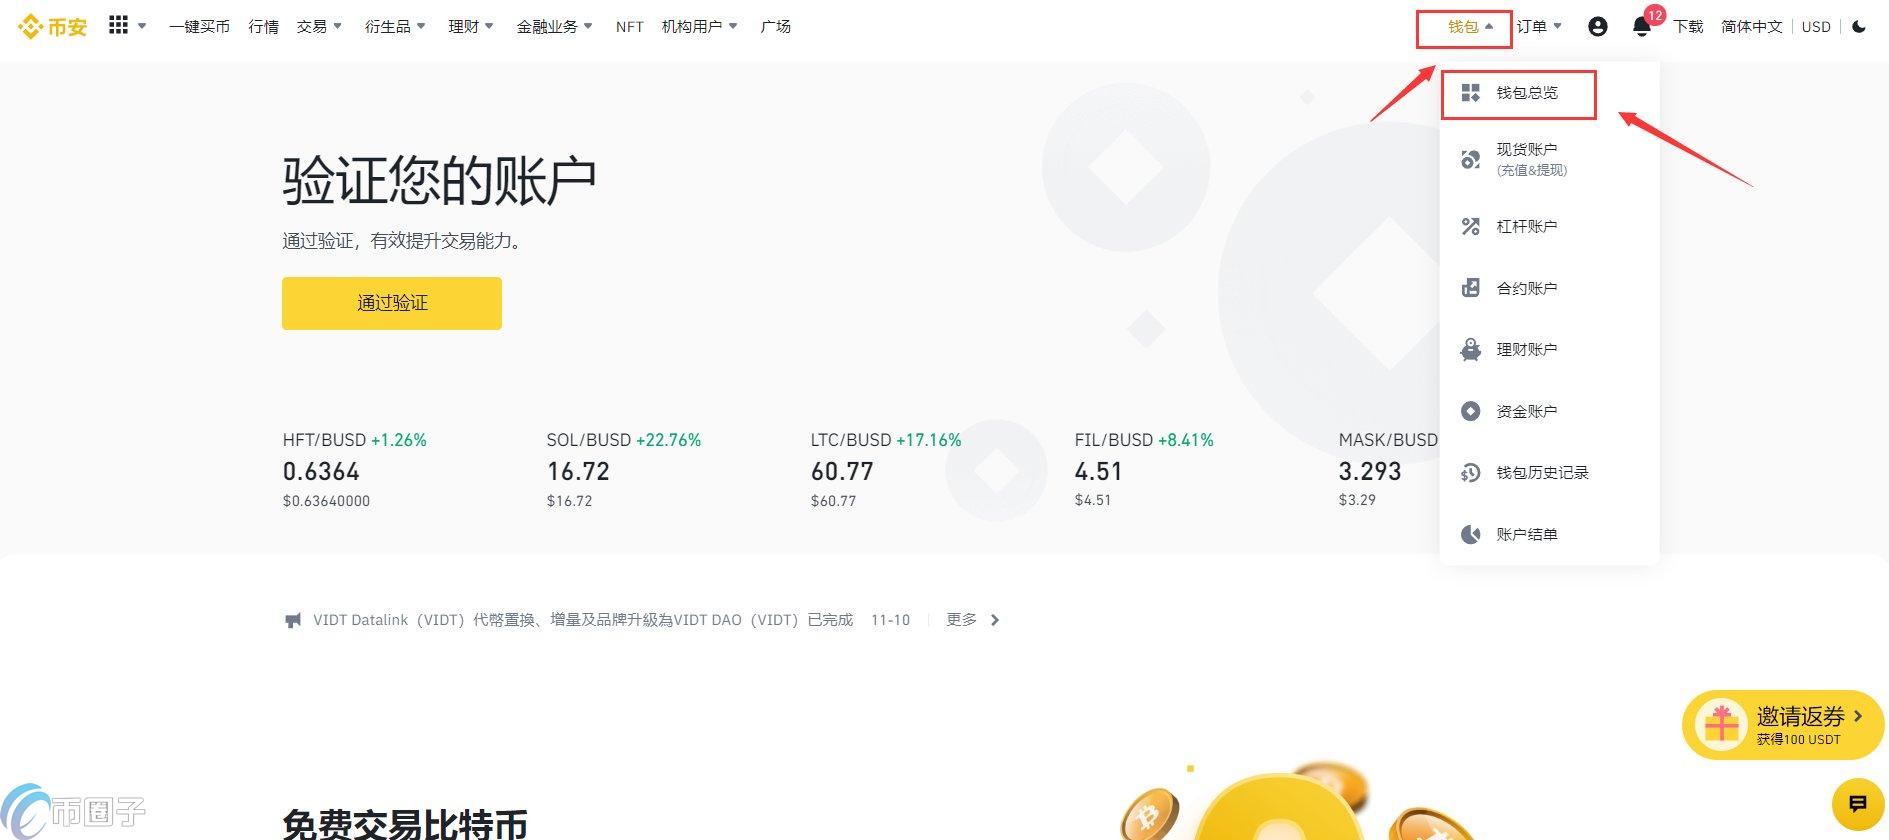This screenshot has width=1889, height=840.
Task: Click the 账户结单 statement pie icon
Action: point(1470,535)
